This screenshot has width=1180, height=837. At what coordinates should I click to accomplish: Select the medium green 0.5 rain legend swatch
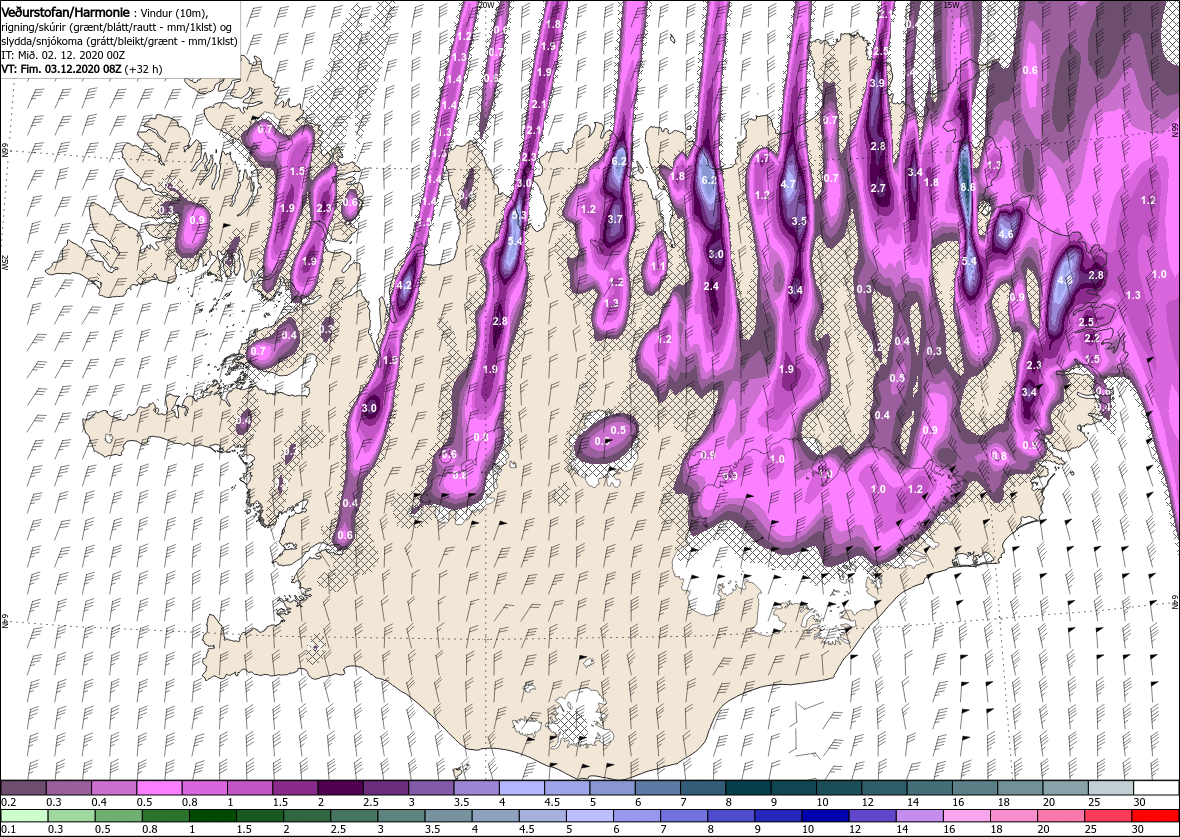click(118, 816)
